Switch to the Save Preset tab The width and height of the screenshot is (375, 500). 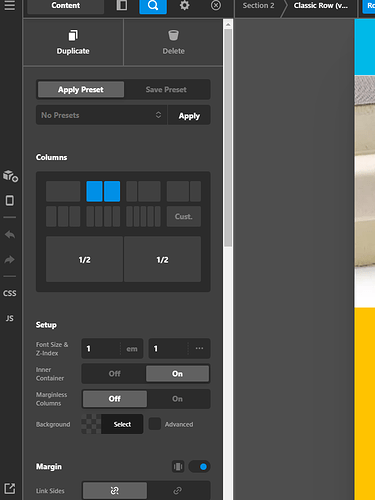click(x=166, y=89)
